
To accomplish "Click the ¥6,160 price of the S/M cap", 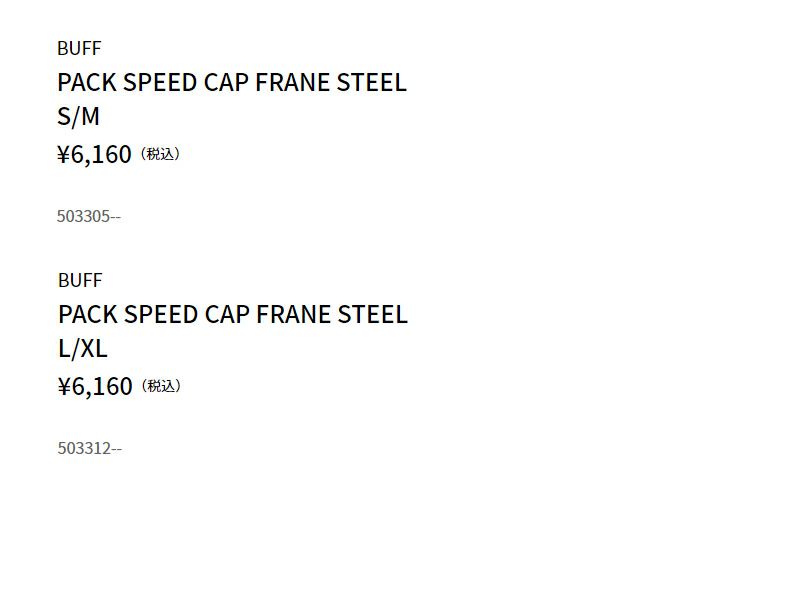I will (x=95, y=154).
